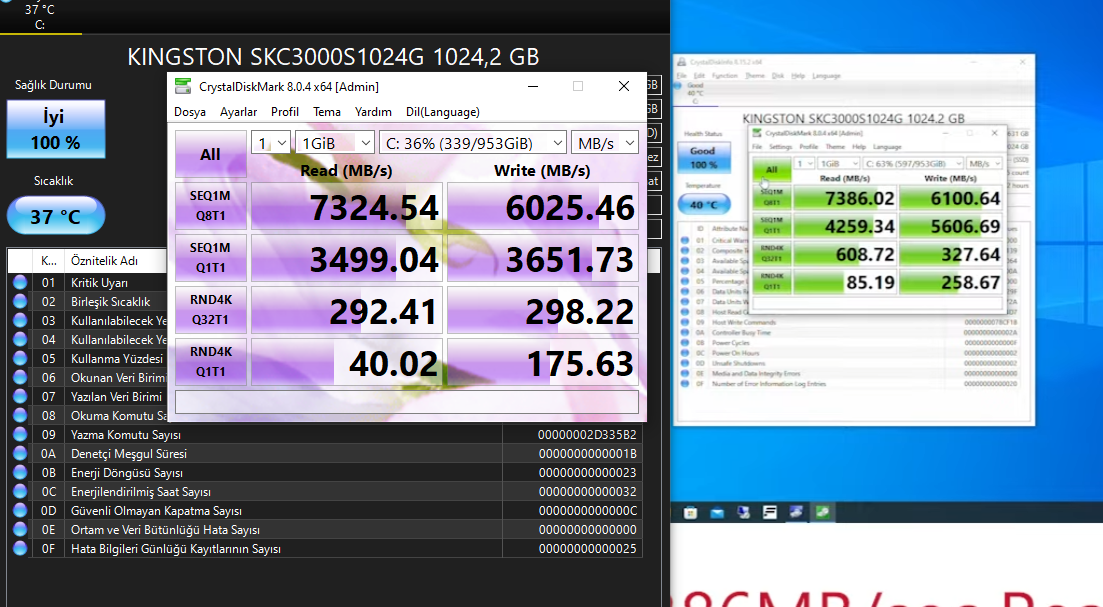Open the Dil(Language) menu

pos(442,112)
